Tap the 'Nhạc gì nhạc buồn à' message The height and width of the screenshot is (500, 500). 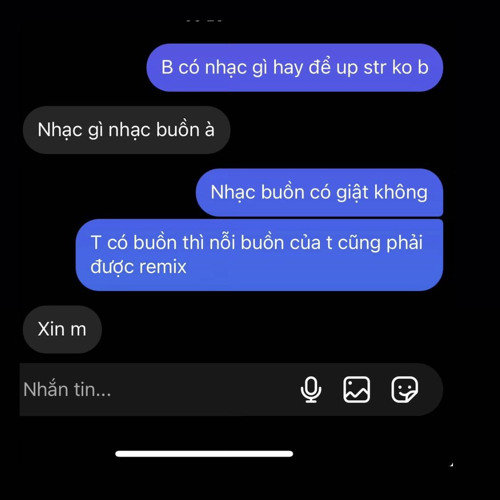point(126,130)
